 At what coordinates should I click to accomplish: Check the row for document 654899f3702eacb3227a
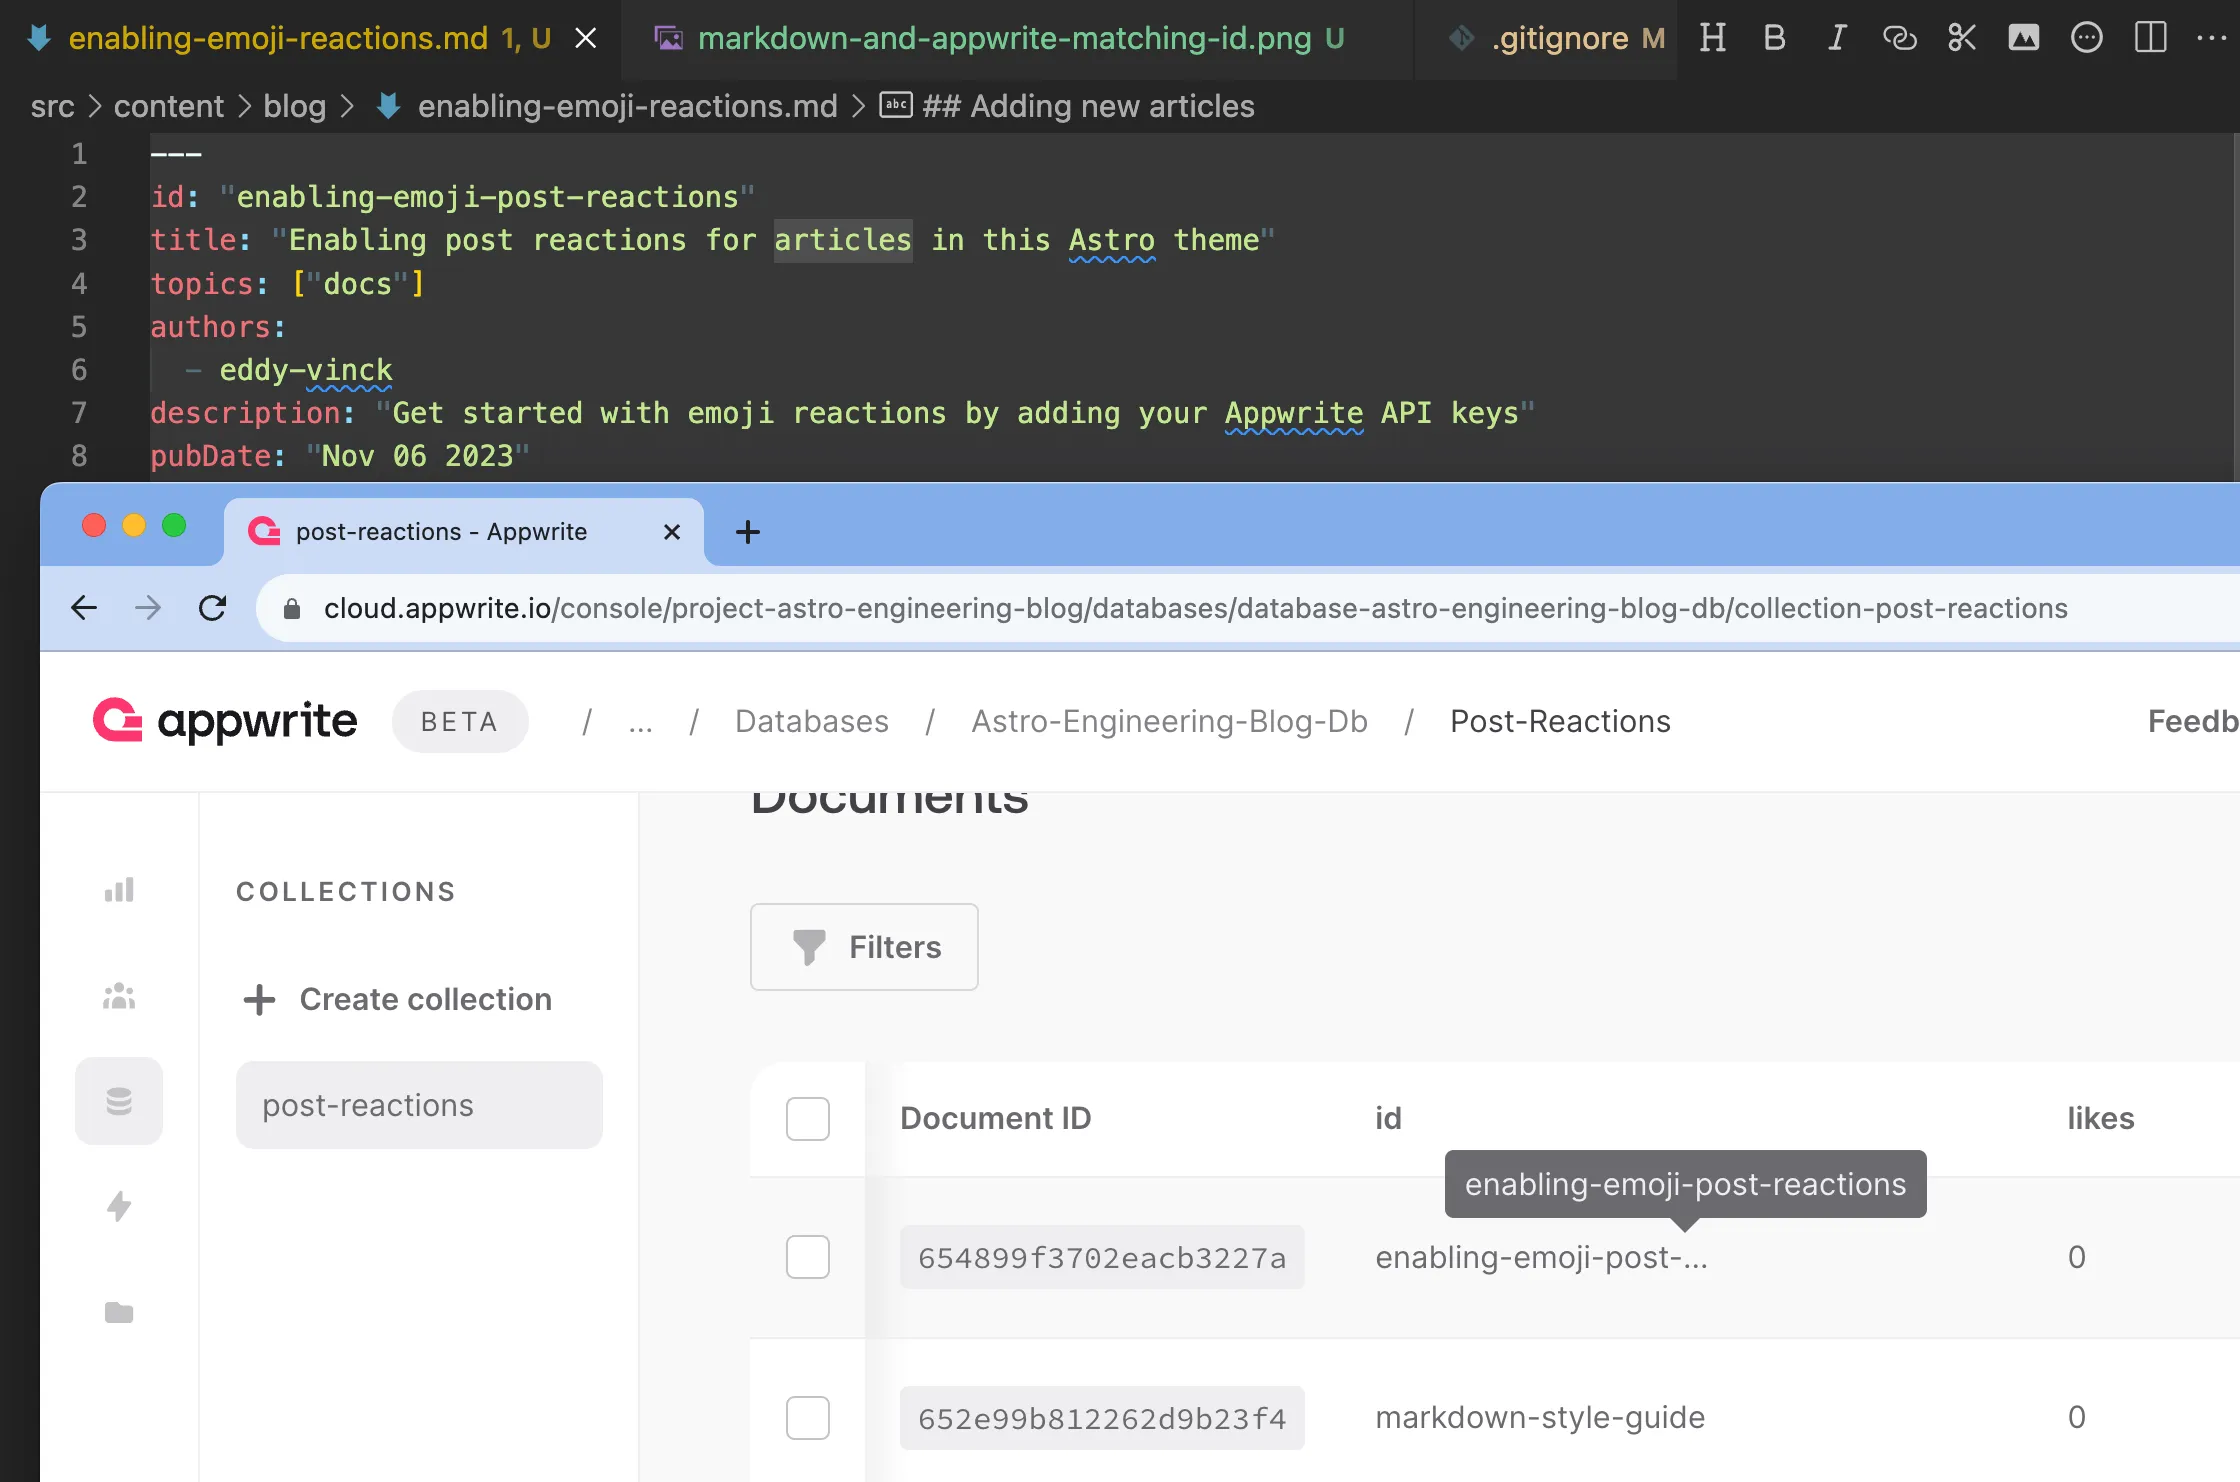[x=807, y=1258]
